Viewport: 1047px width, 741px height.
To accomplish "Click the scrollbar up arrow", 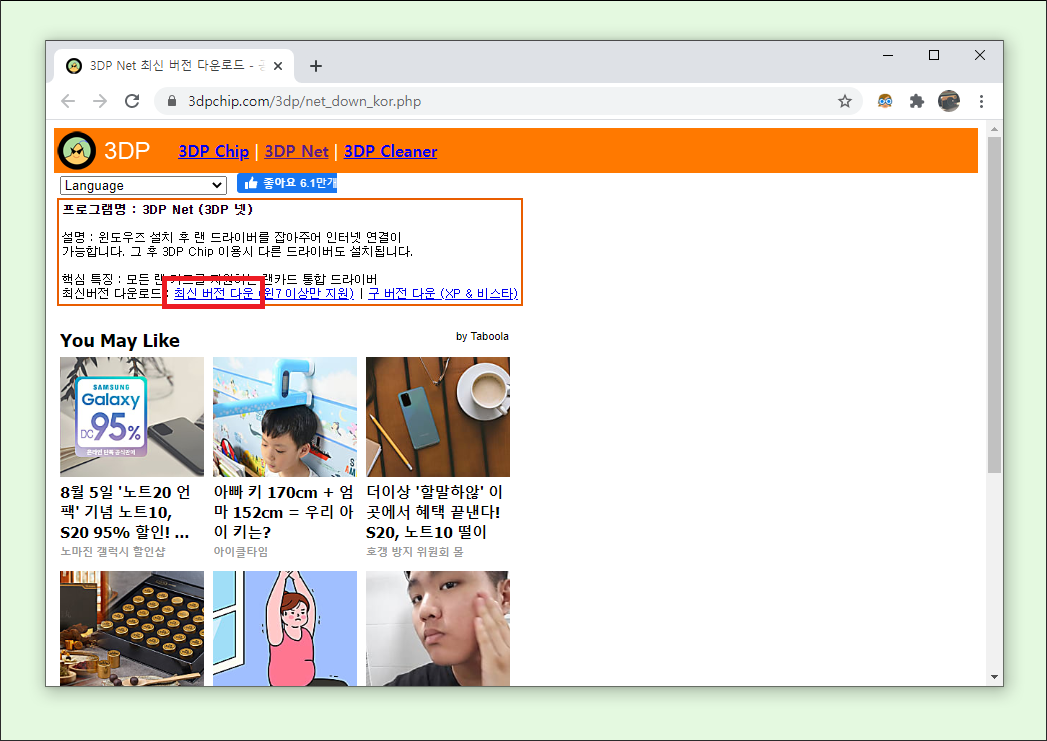I will (x=994, y=129).
